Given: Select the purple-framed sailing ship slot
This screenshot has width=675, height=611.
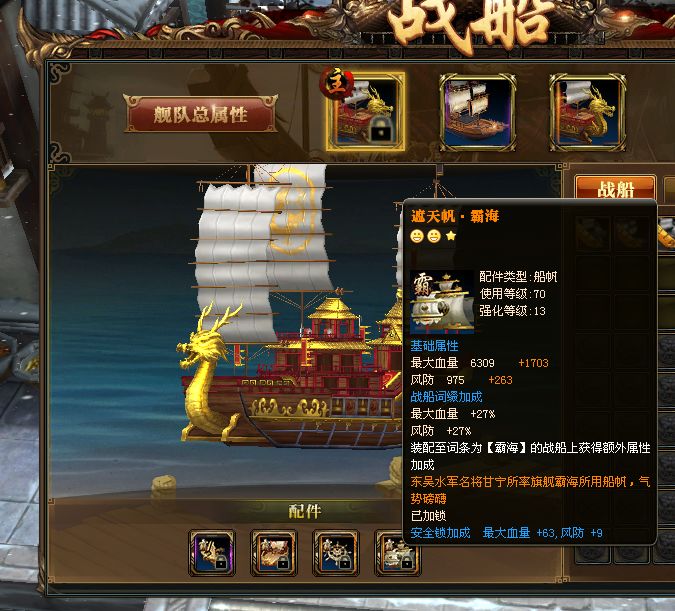Looking at the screenshot, I should coord(477,112).
